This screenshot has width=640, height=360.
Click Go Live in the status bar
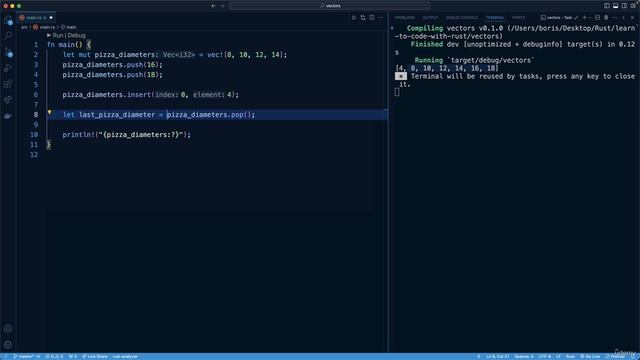[590, 356]
